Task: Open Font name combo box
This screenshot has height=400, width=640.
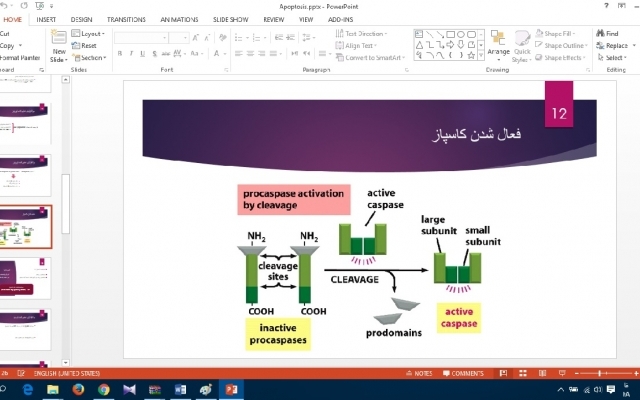Action: coord(141,38)
